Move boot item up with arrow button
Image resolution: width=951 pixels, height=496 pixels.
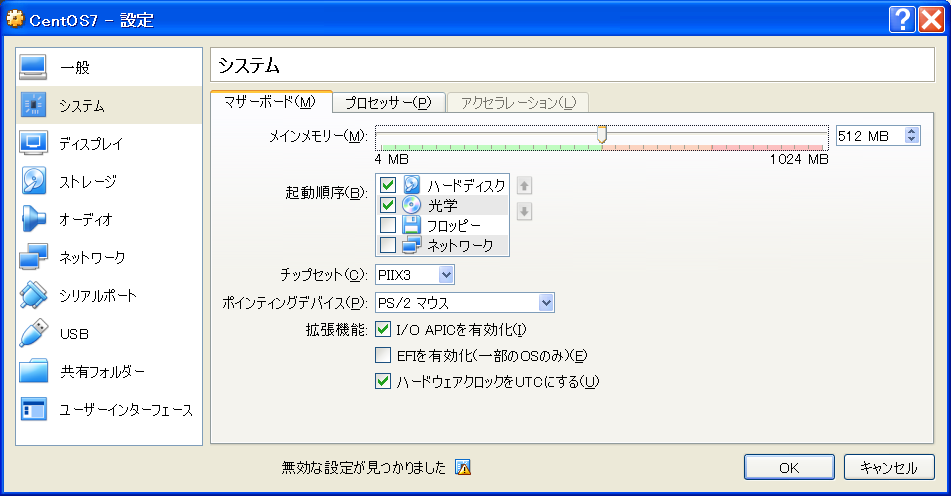(525, 186)
